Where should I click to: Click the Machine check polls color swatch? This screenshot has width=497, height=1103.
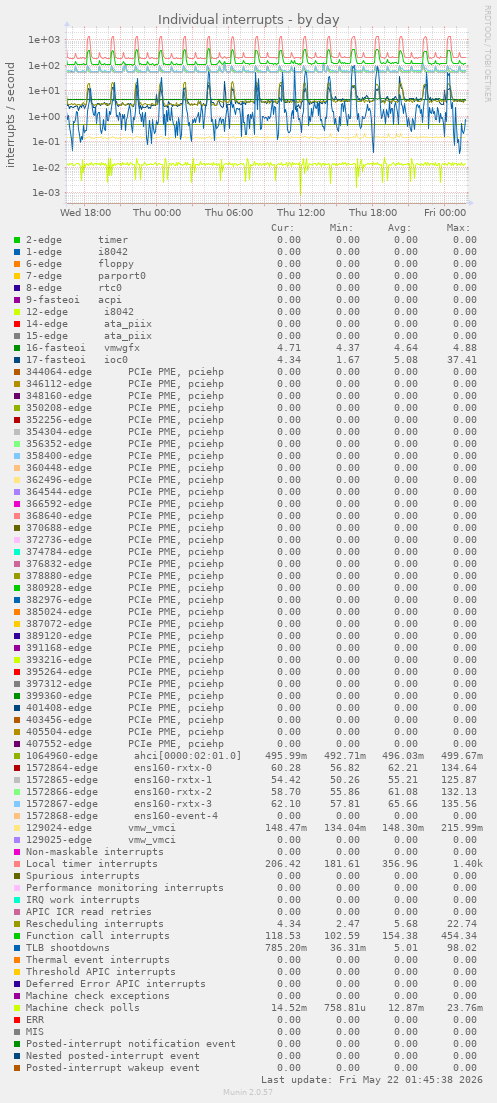17,1007
